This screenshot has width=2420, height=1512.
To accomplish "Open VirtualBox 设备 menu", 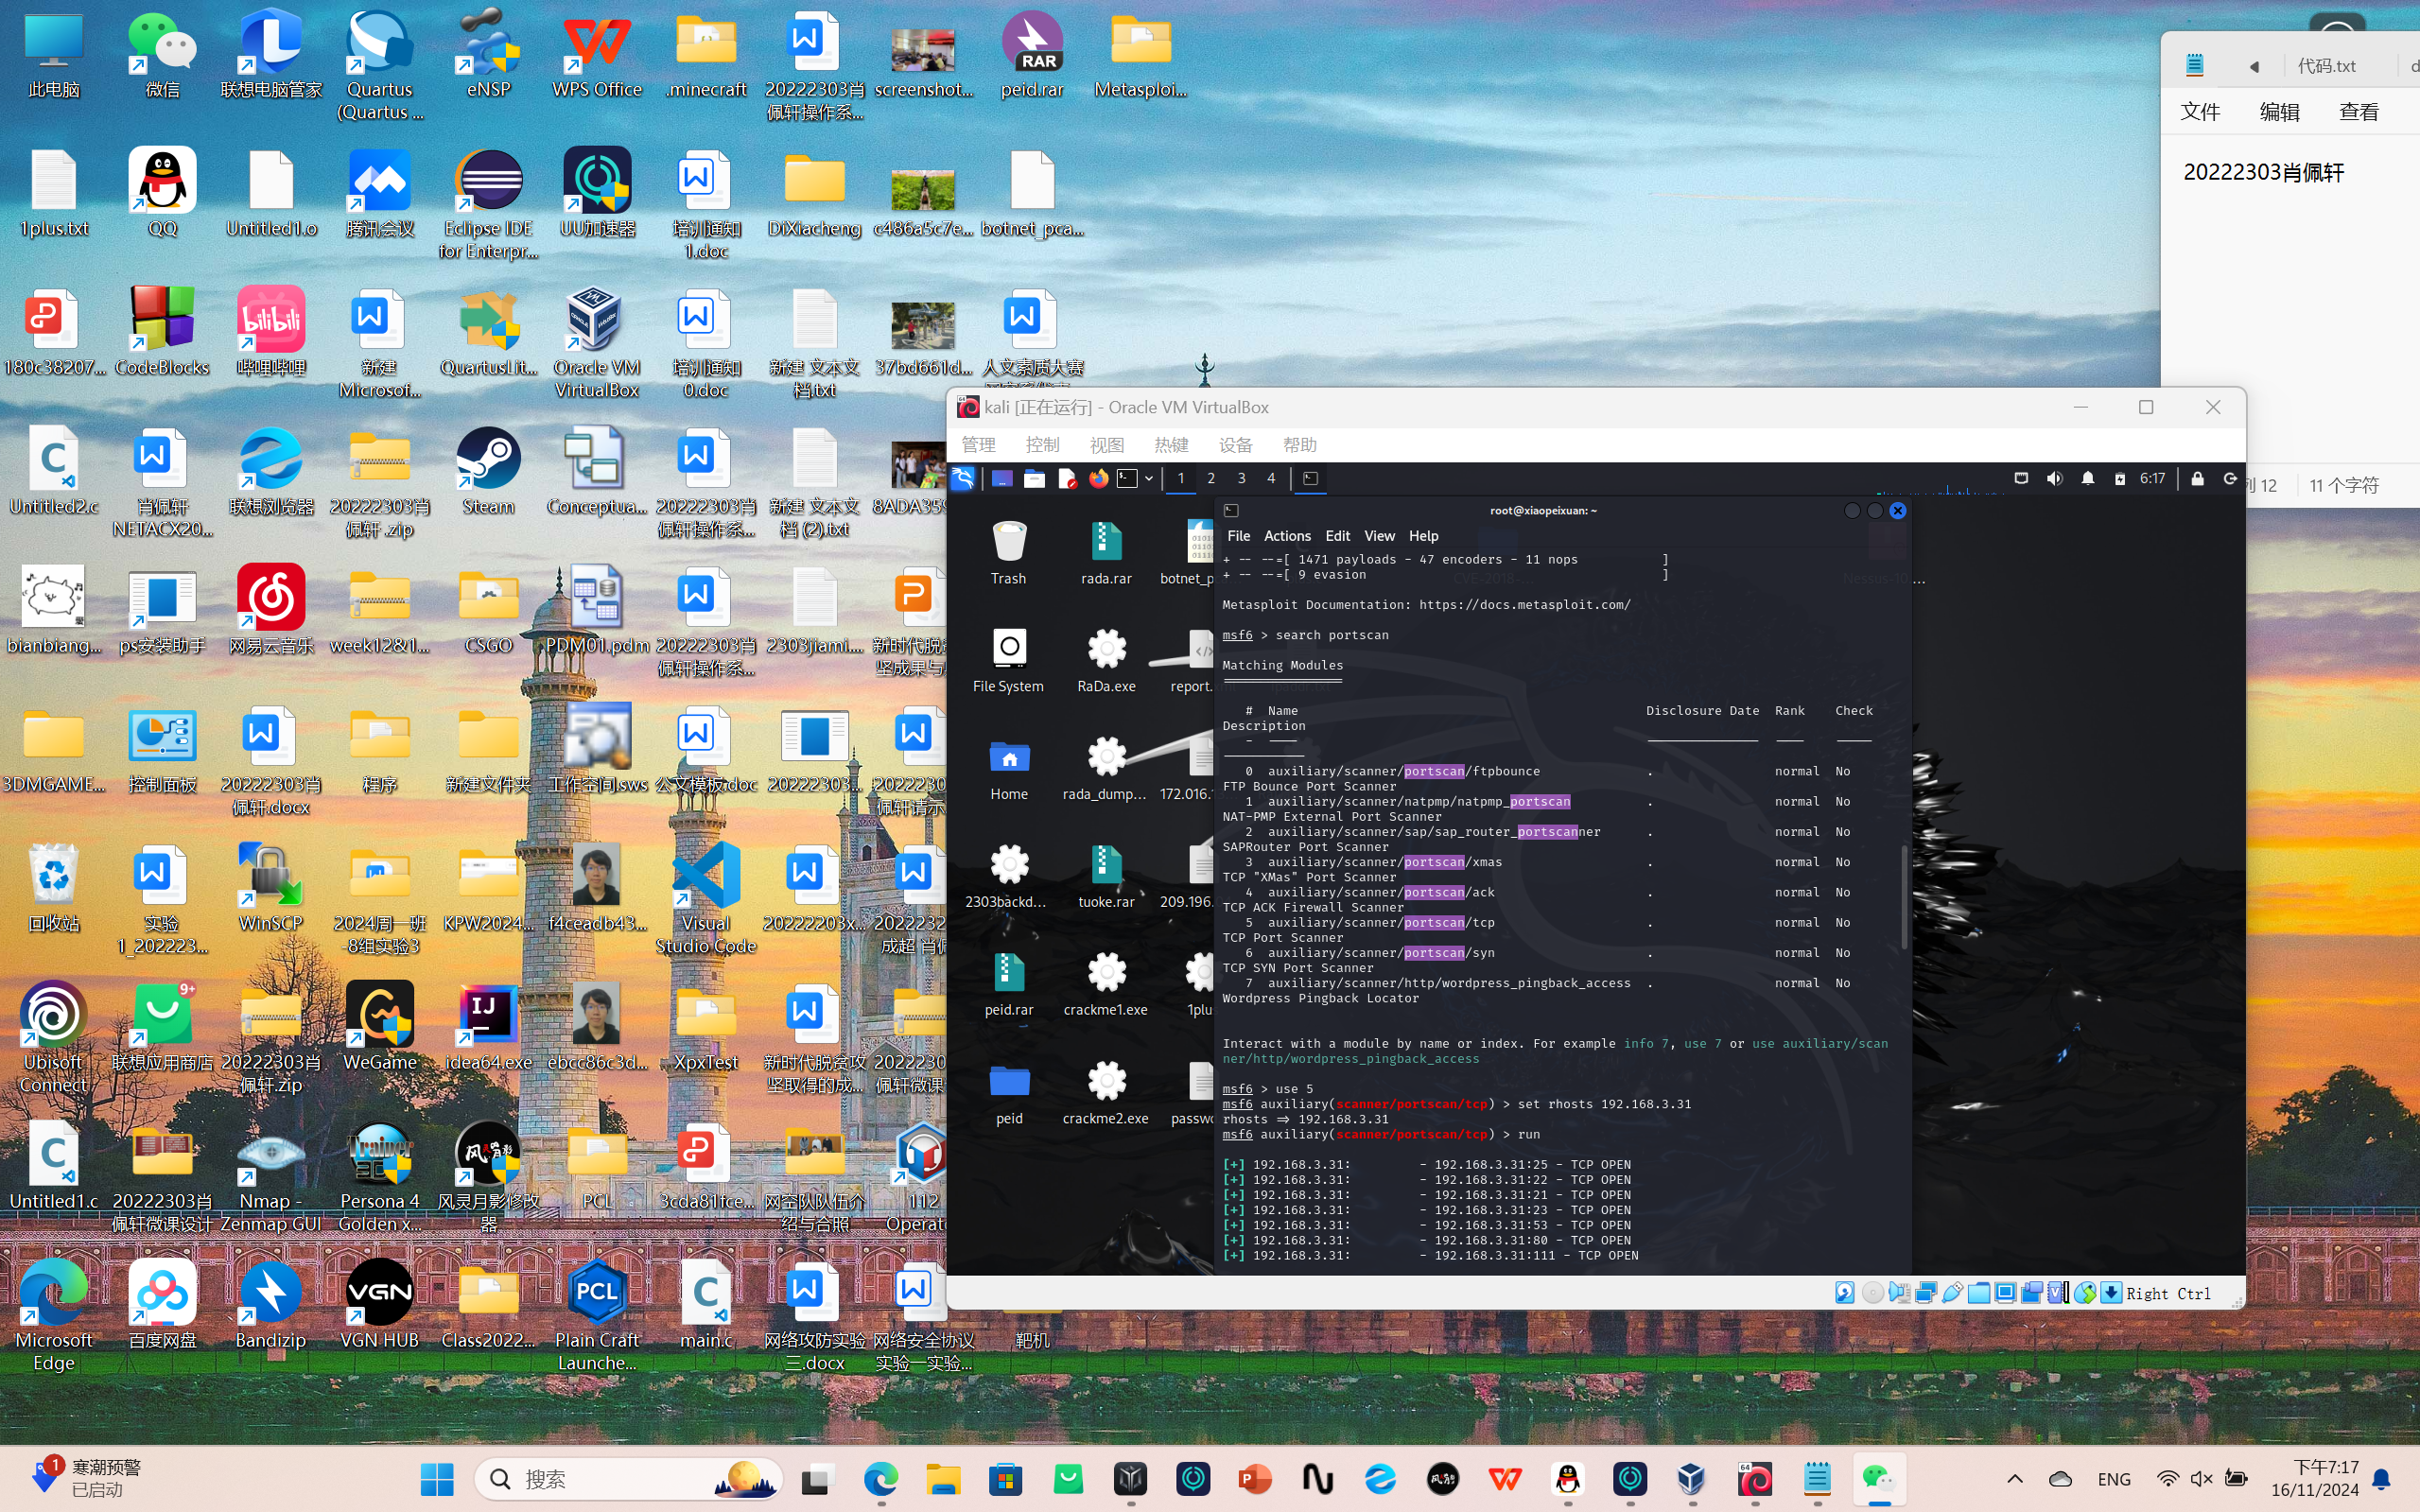I will point(1235,445).
